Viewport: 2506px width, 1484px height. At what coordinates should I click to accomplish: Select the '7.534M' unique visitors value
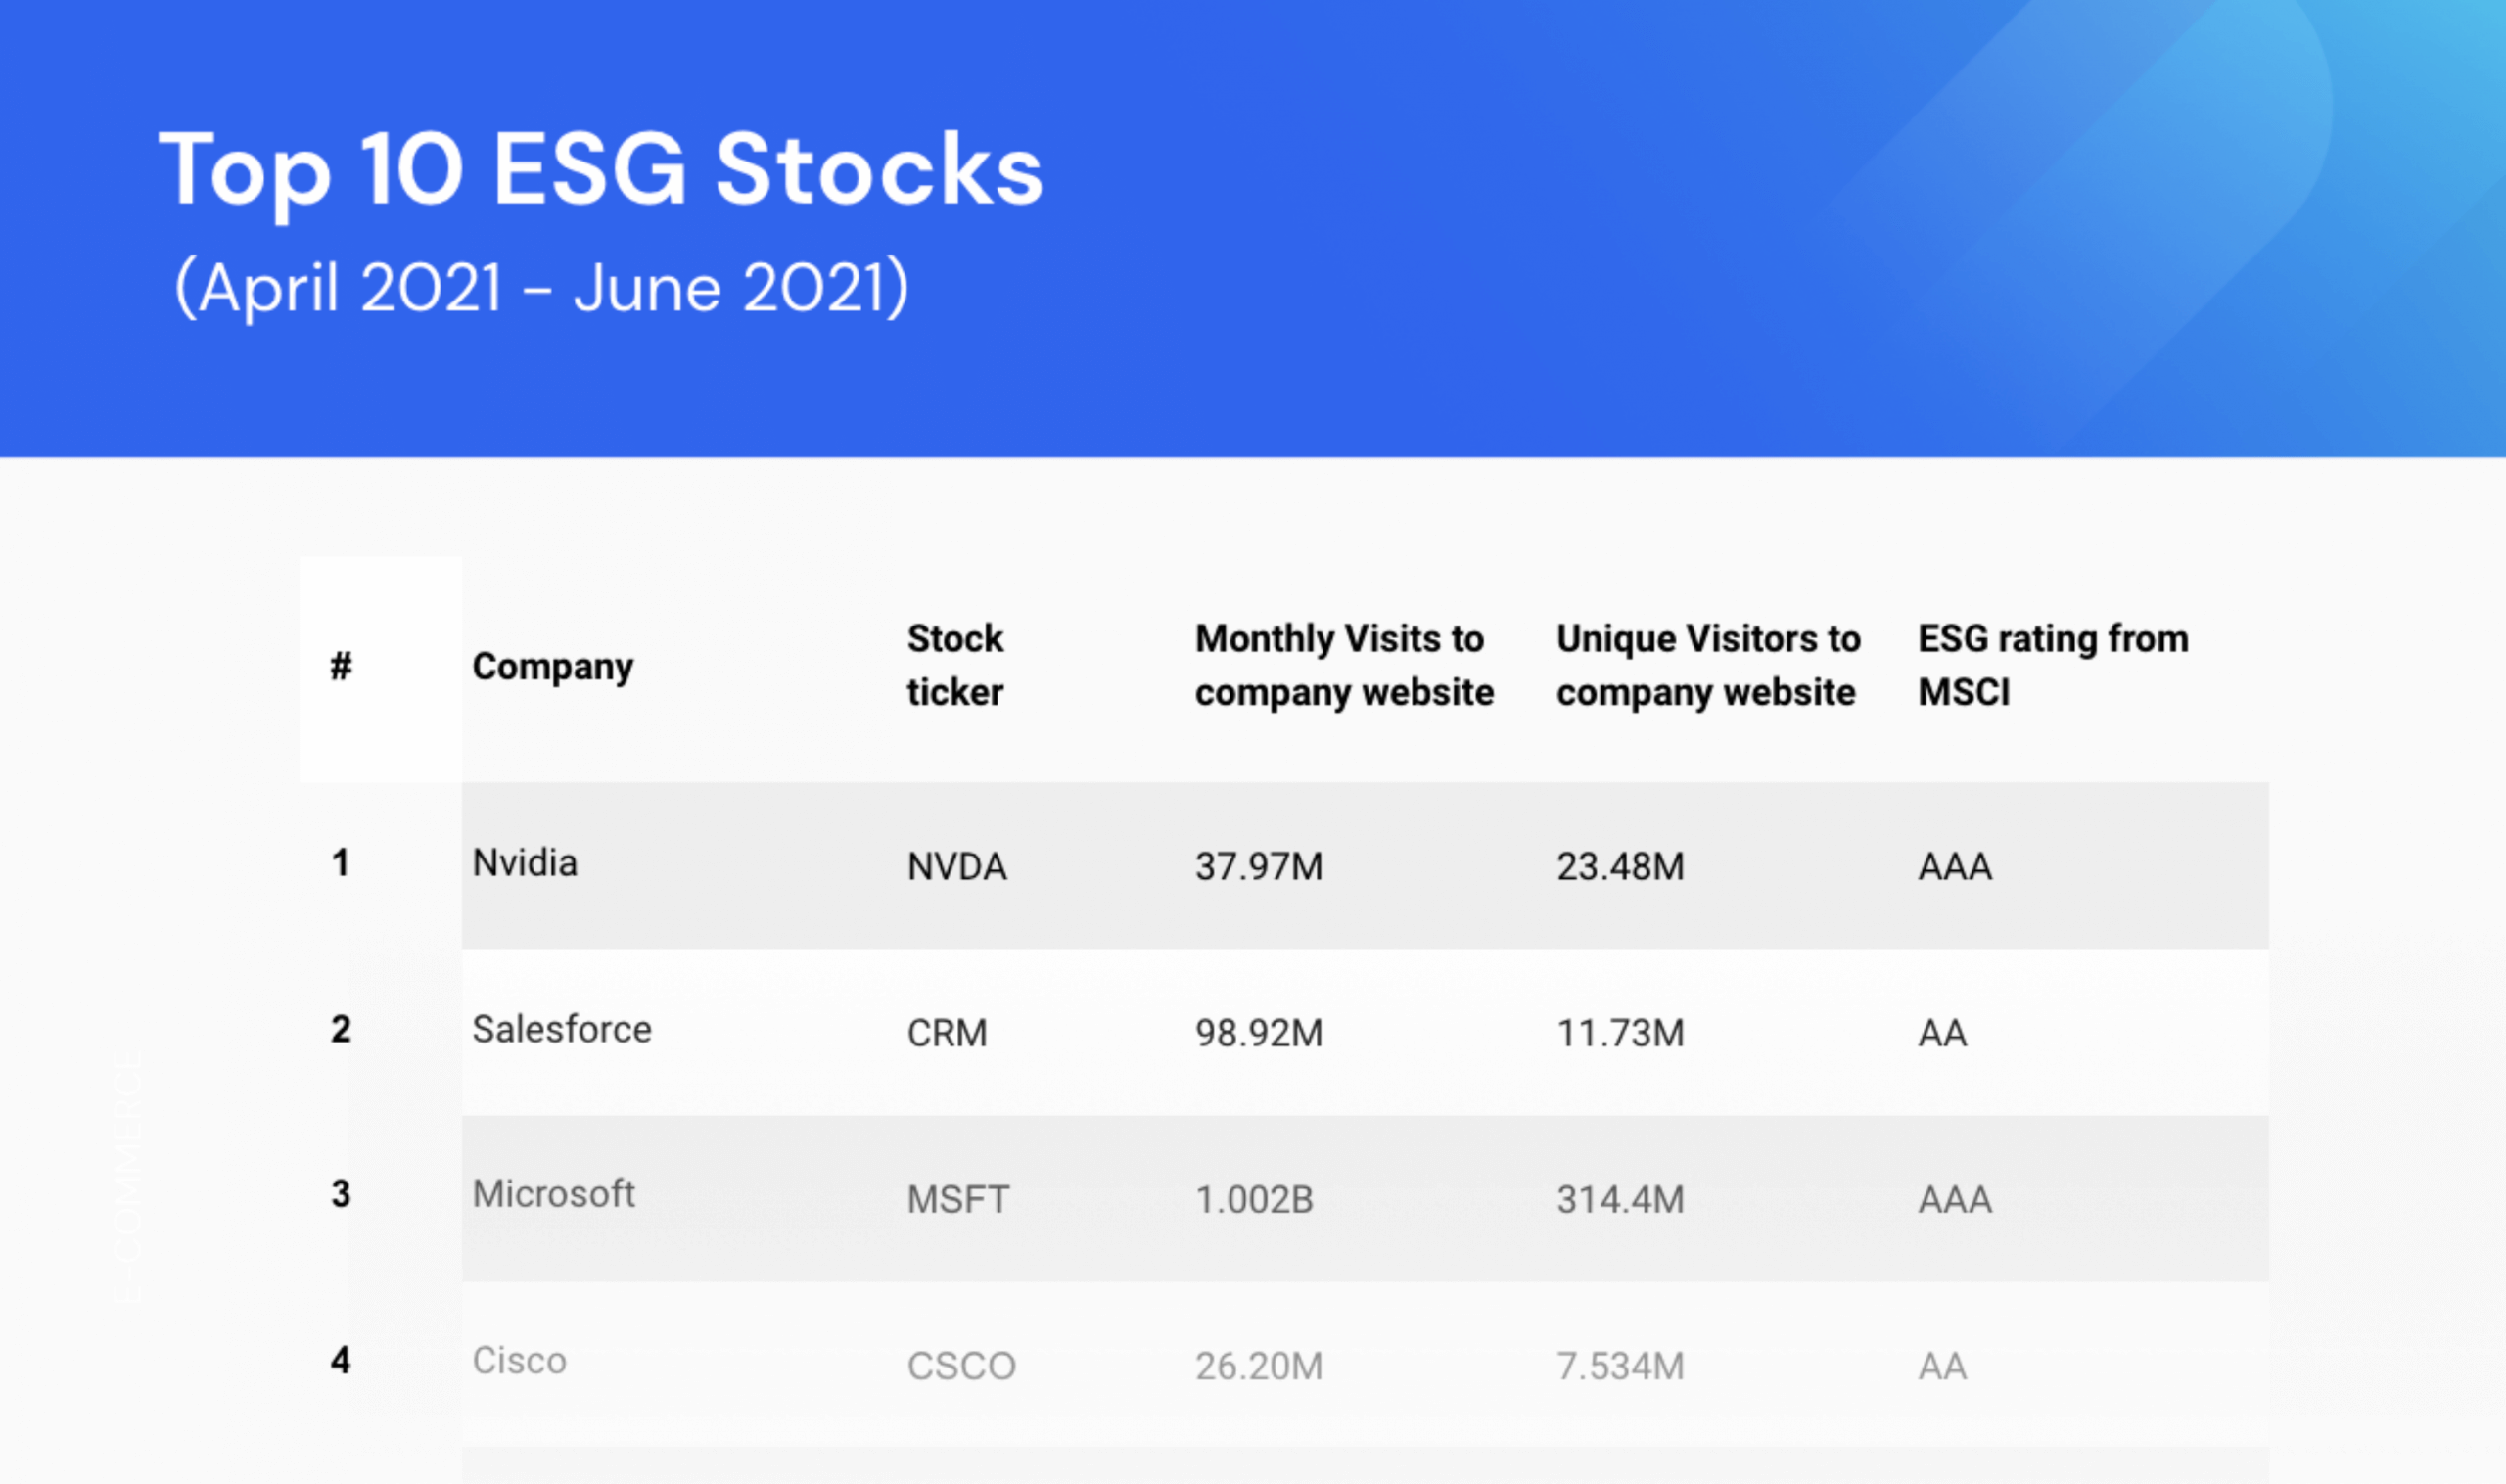[x=1620, y=1366]
